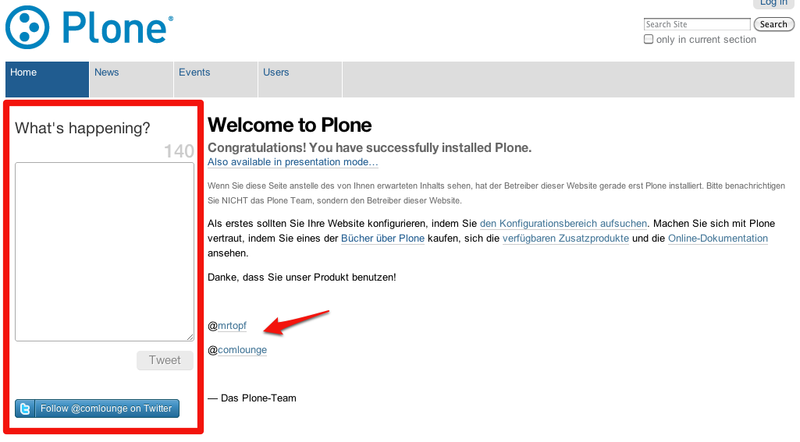Click the comlounge username link
The image size is (800, 442).
pos(242,350)
